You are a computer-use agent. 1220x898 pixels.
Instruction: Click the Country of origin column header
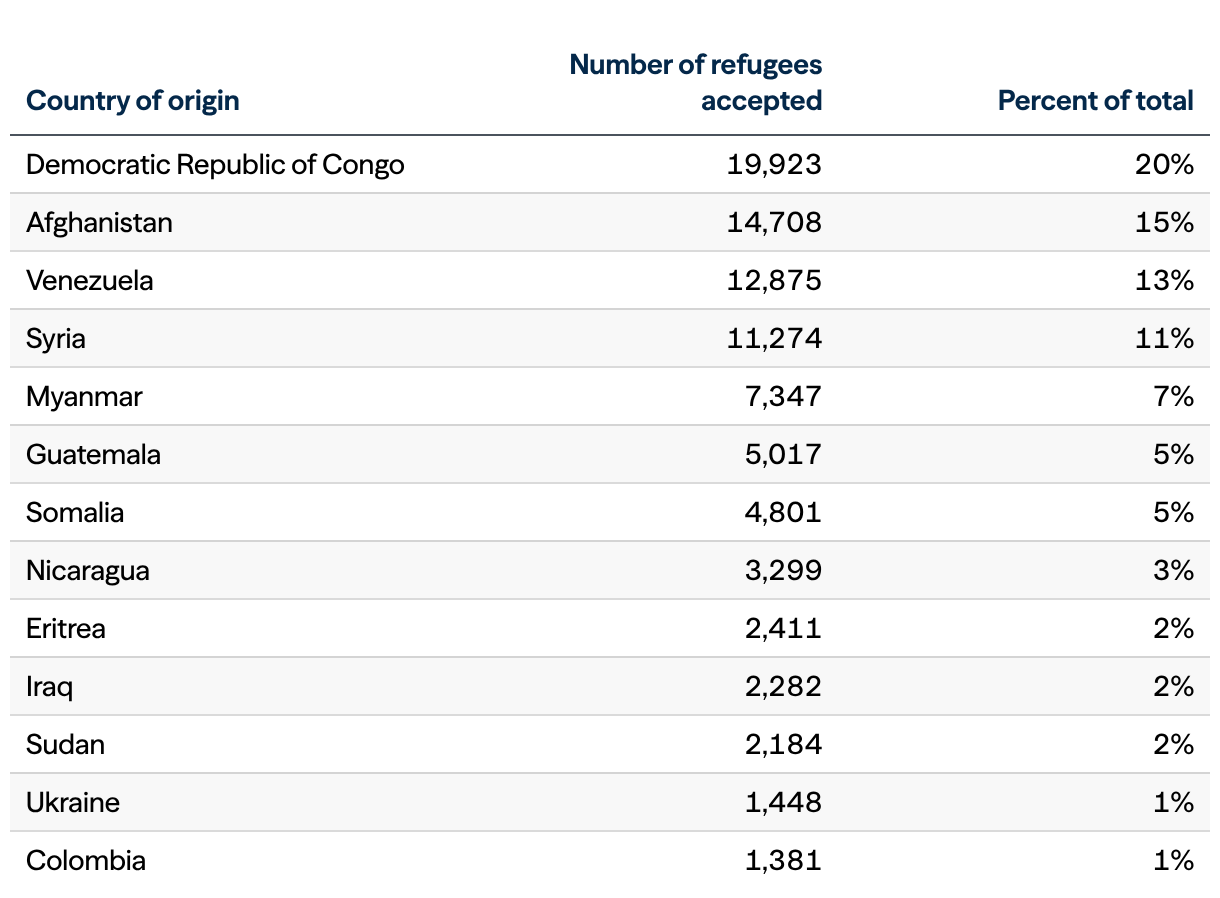(x=133, y=101)
